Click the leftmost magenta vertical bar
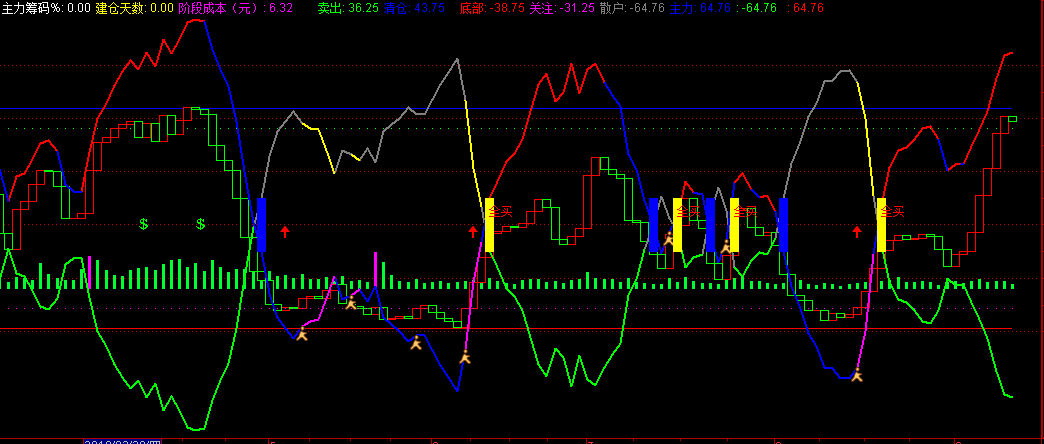 [90, 271]
